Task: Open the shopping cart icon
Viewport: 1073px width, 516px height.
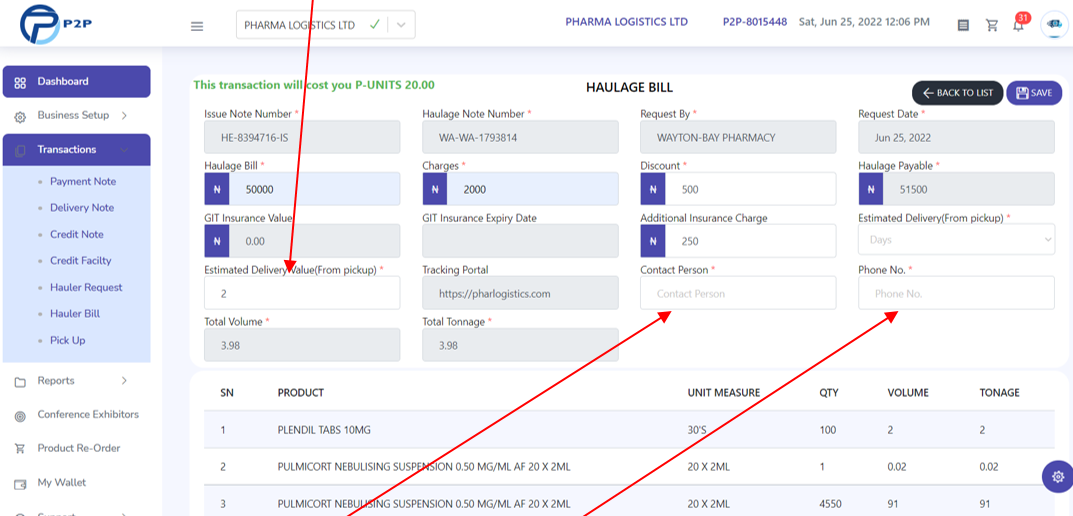Action: (x=992, y=25)
